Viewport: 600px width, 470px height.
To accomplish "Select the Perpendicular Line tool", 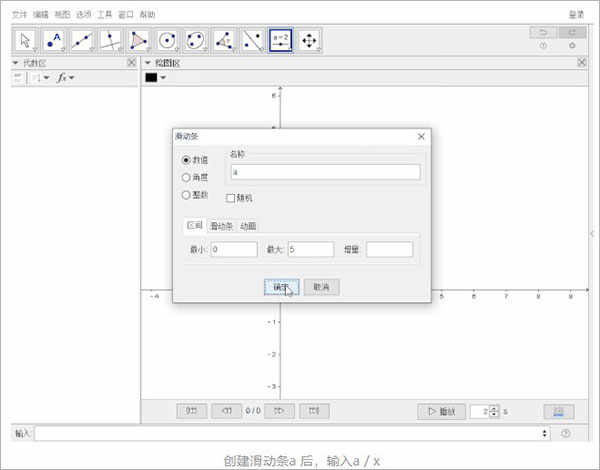I will coord(110,40).
